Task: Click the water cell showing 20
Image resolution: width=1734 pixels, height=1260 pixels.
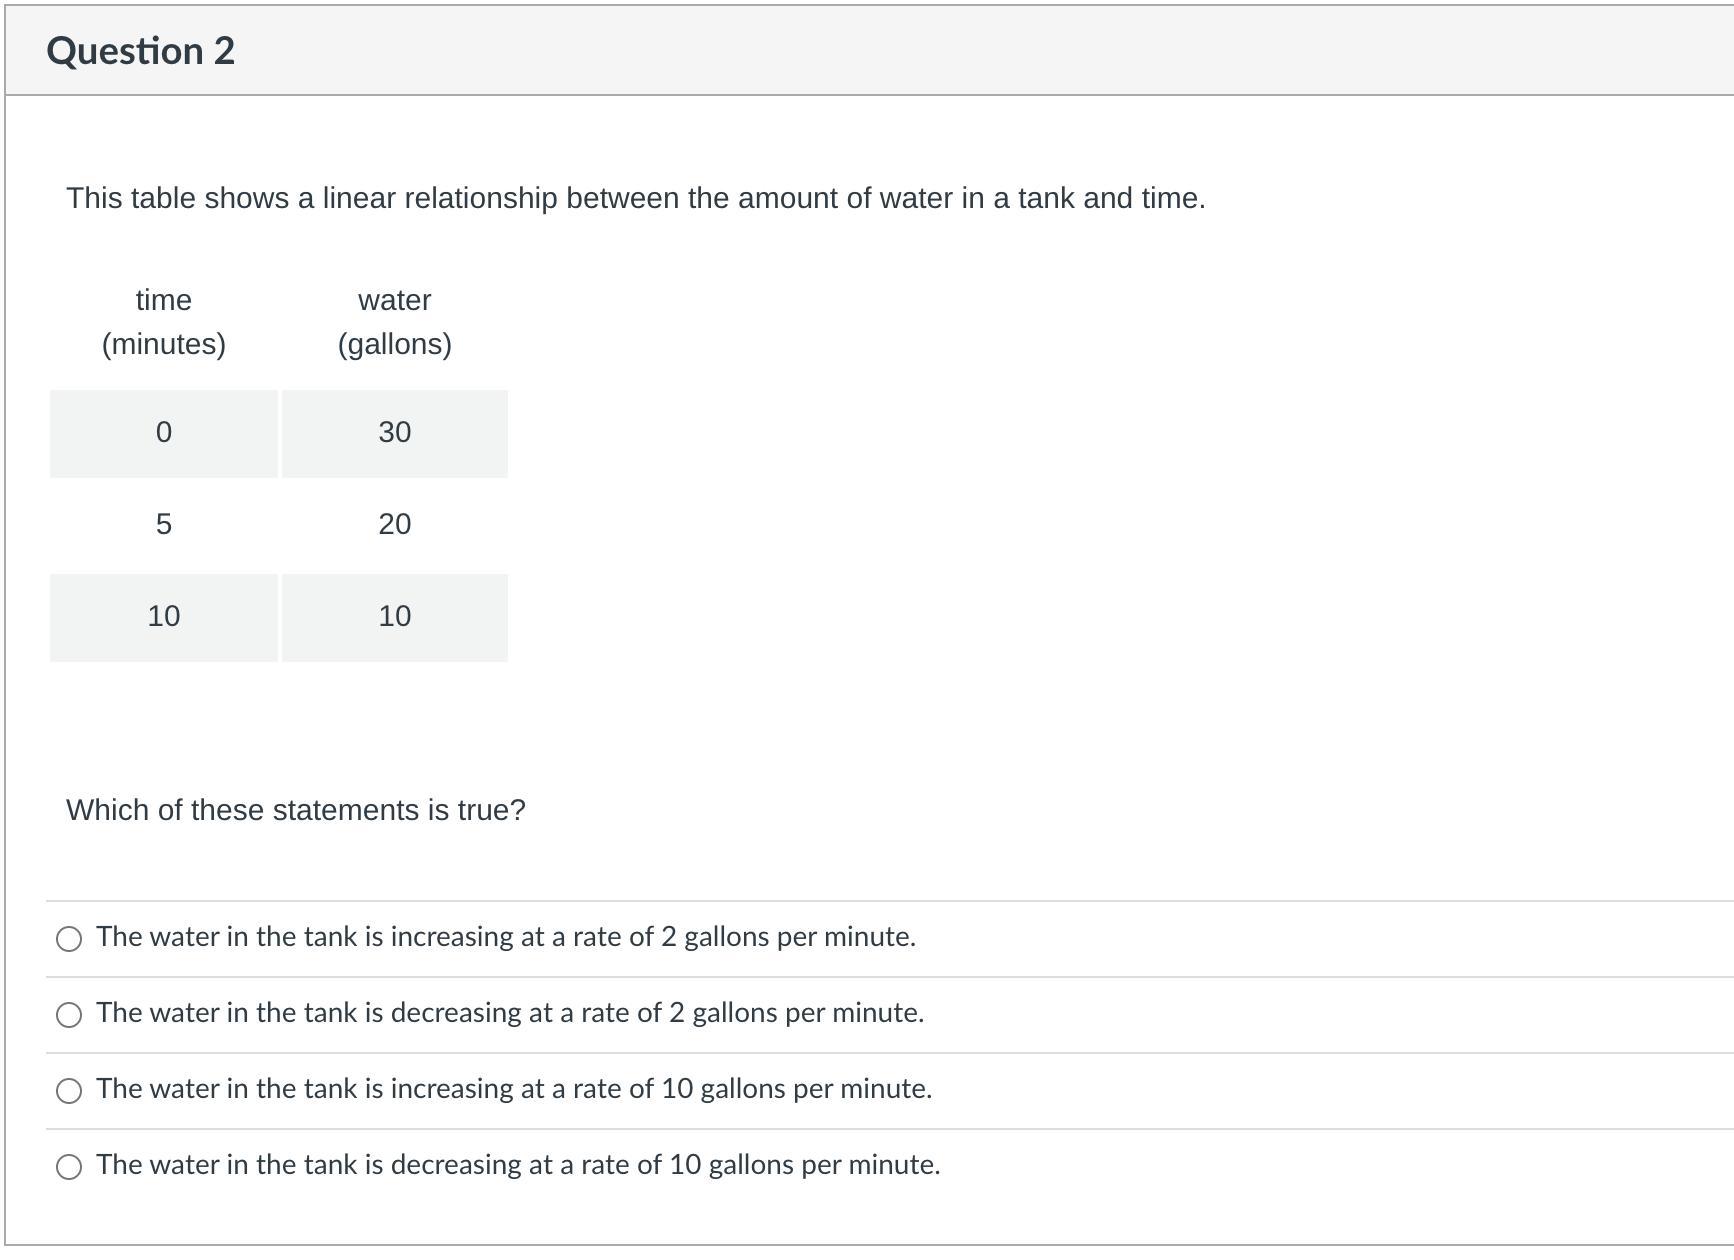Action: [395, 525]
